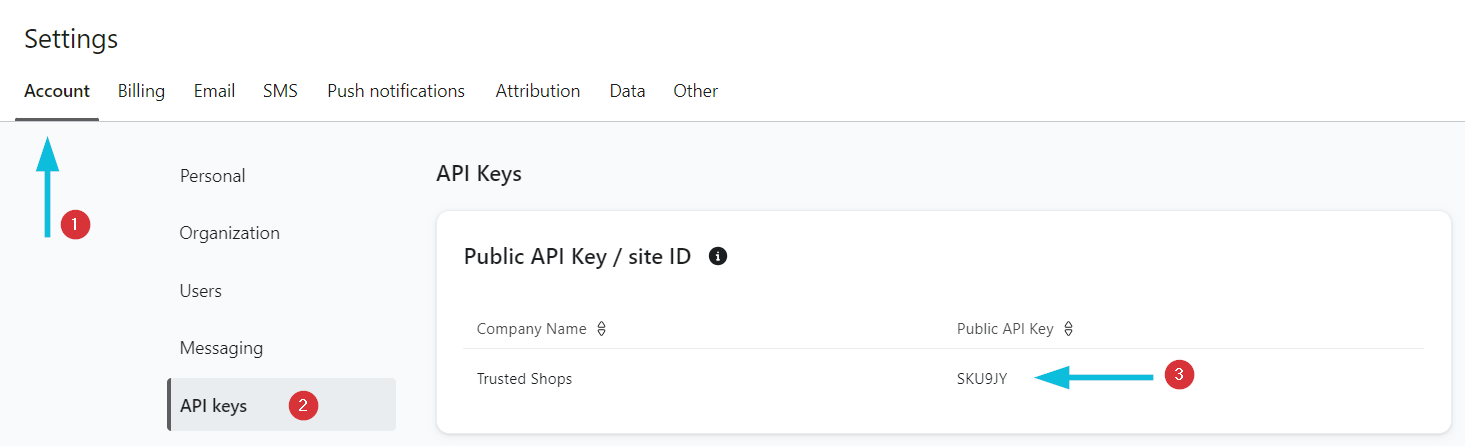This screenshot has height=446, width=1465.
Task: Go to the Users section
Action: point(200,291)
